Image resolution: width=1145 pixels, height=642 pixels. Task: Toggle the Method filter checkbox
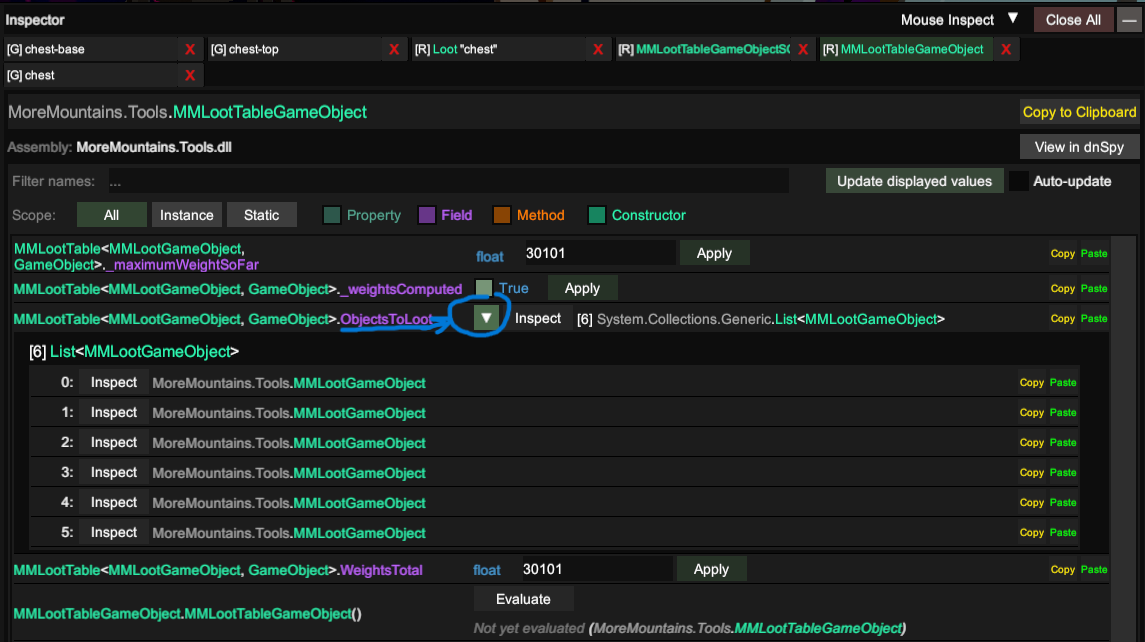tap(502, 215)
